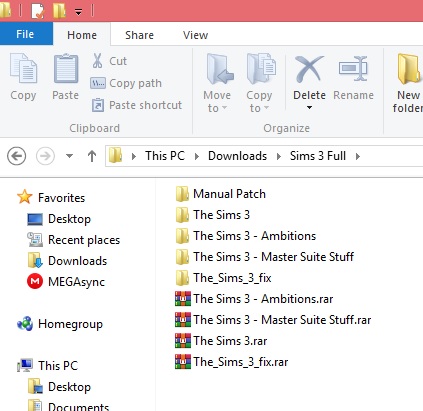
Task: Open the File menu tab
Action: [26, 34]
